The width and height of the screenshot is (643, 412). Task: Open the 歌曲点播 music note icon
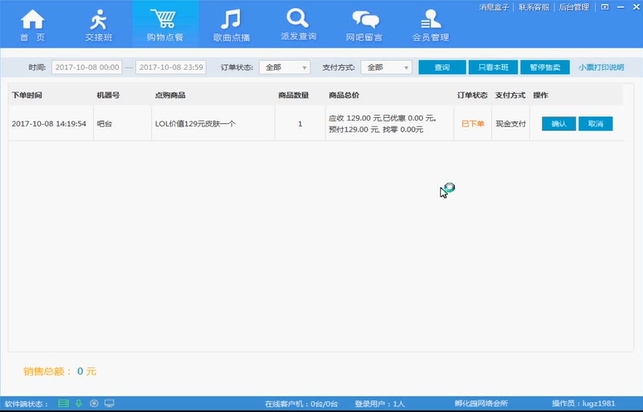[x=231, y=19]
